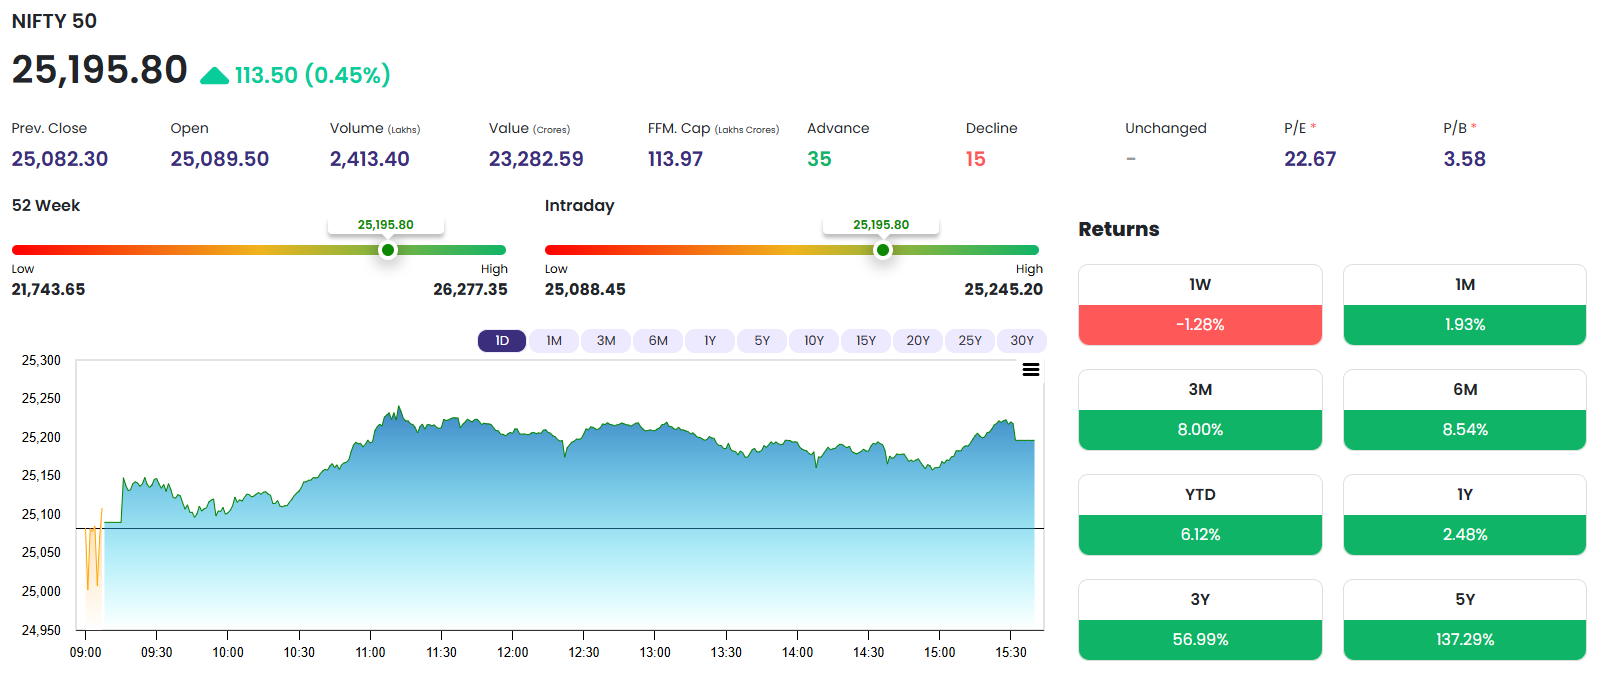Screen dimensions: 1605x679
Task: Open the 1Y returns card showing 2.48%
Action: tap(1465, 515)
